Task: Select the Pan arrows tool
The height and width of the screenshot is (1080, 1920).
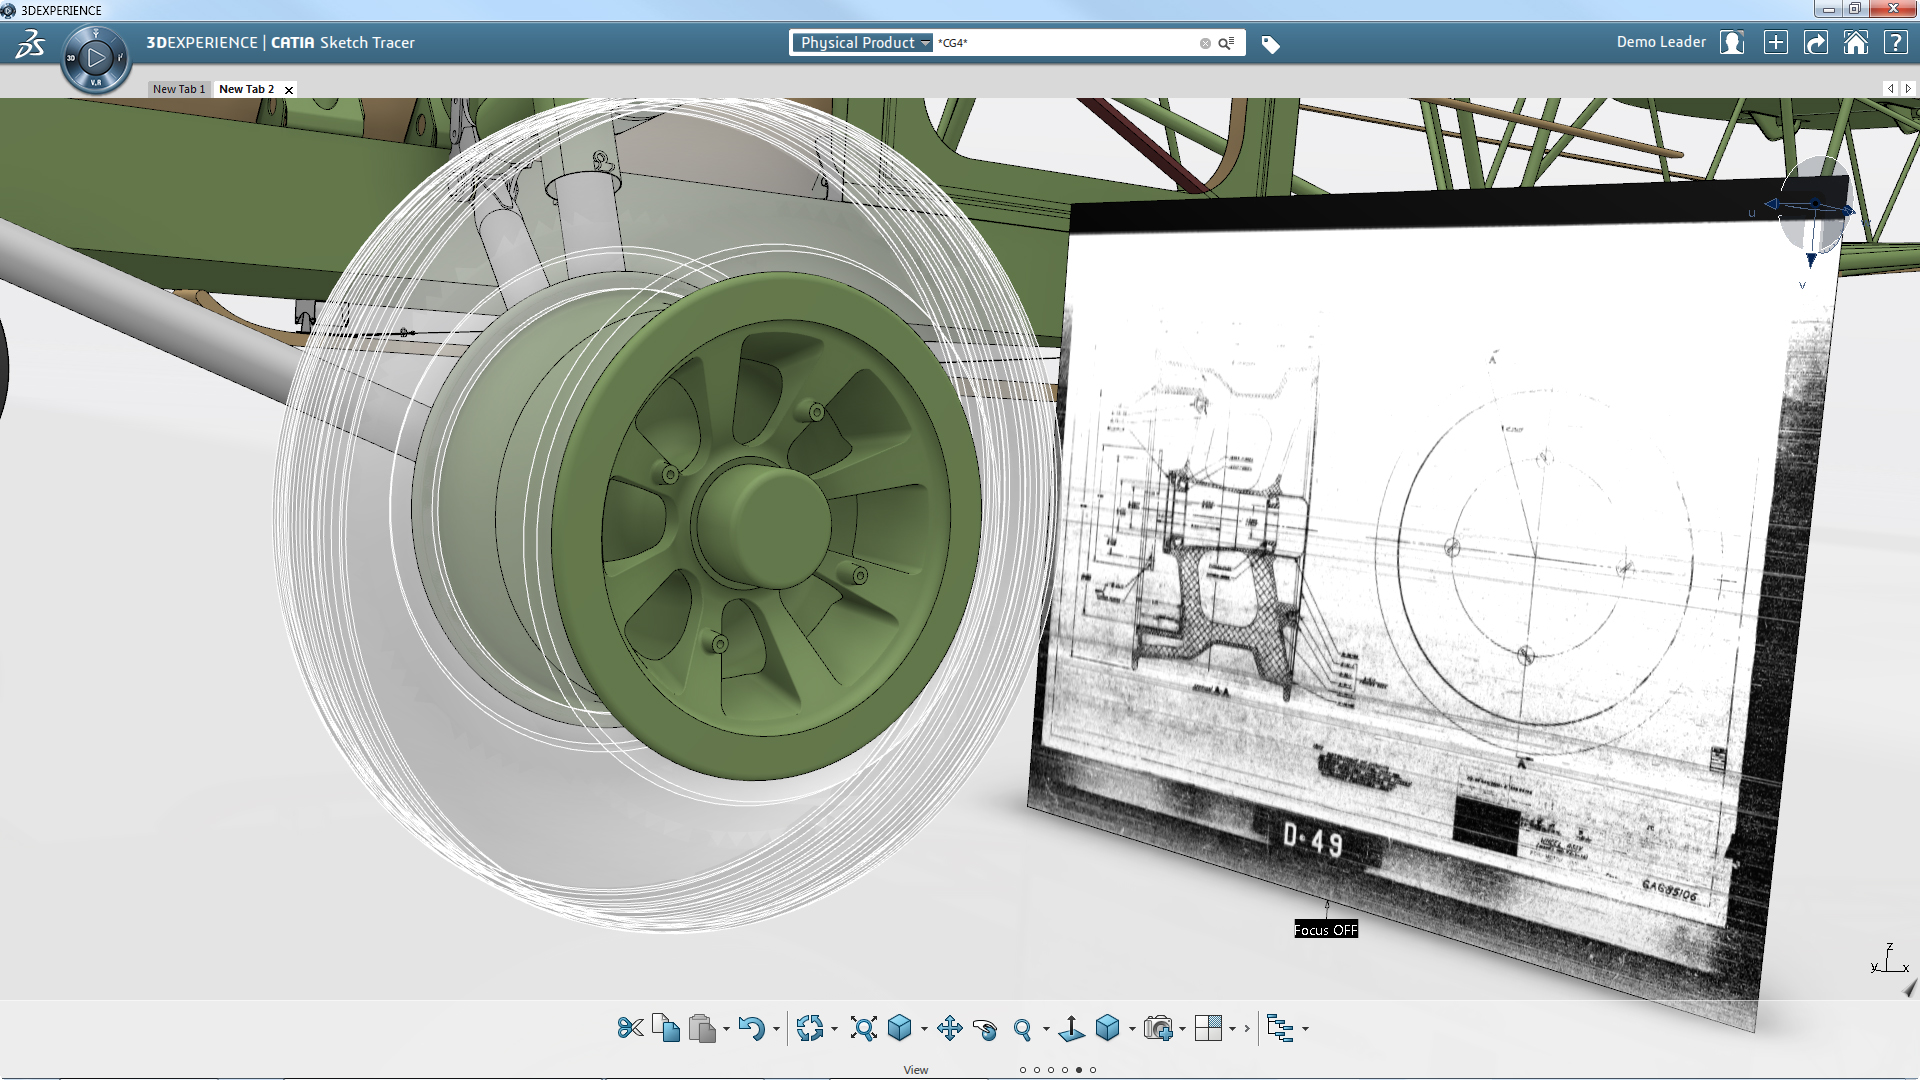Action: coord(949,1028)
